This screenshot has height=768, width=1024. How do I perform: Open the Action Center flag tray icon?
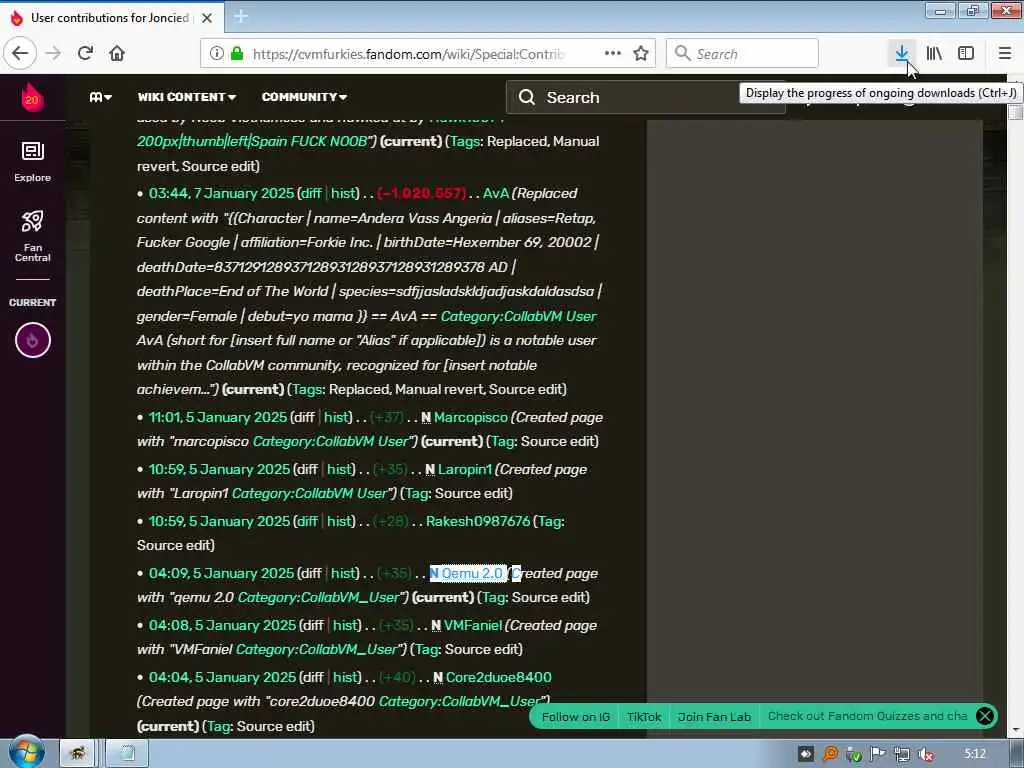(x=877, y=754)
